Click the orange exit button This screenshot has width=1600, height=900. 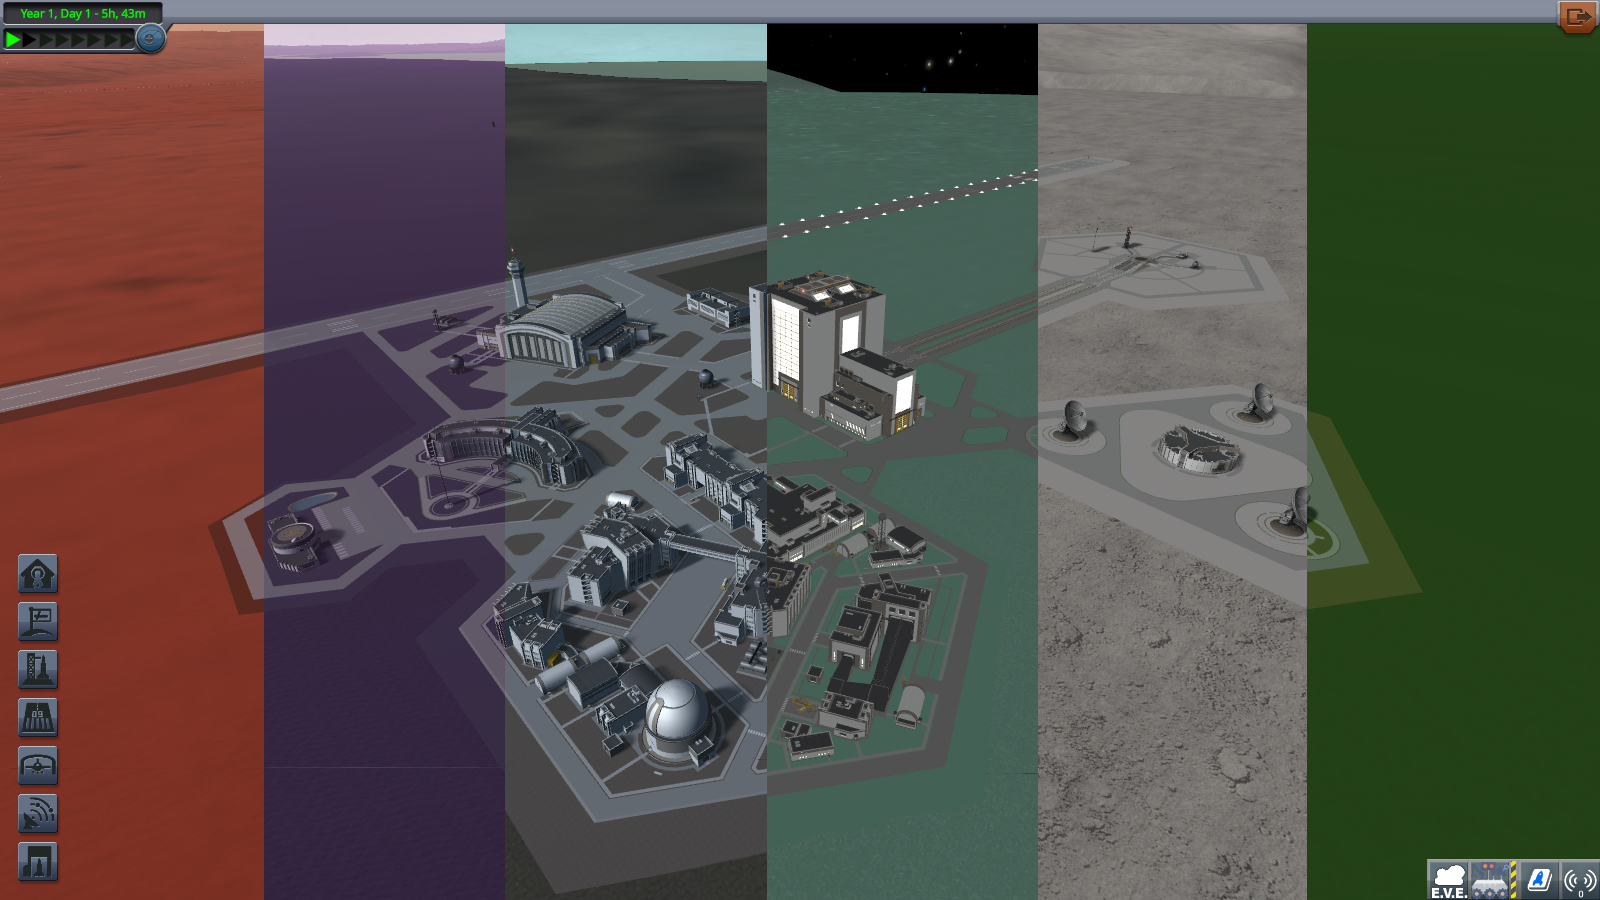point(1578,16)
